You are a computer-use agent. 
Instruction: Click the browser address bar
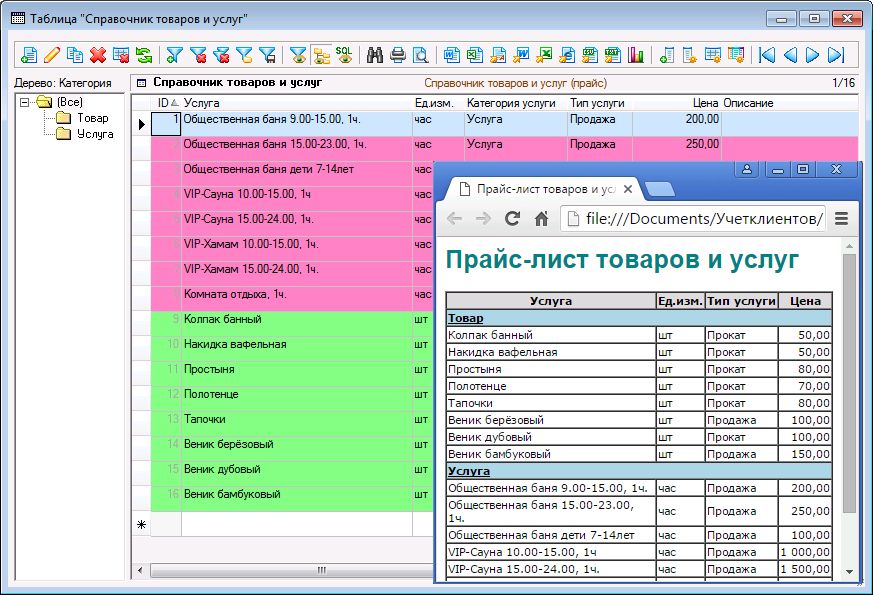[693, 219]
